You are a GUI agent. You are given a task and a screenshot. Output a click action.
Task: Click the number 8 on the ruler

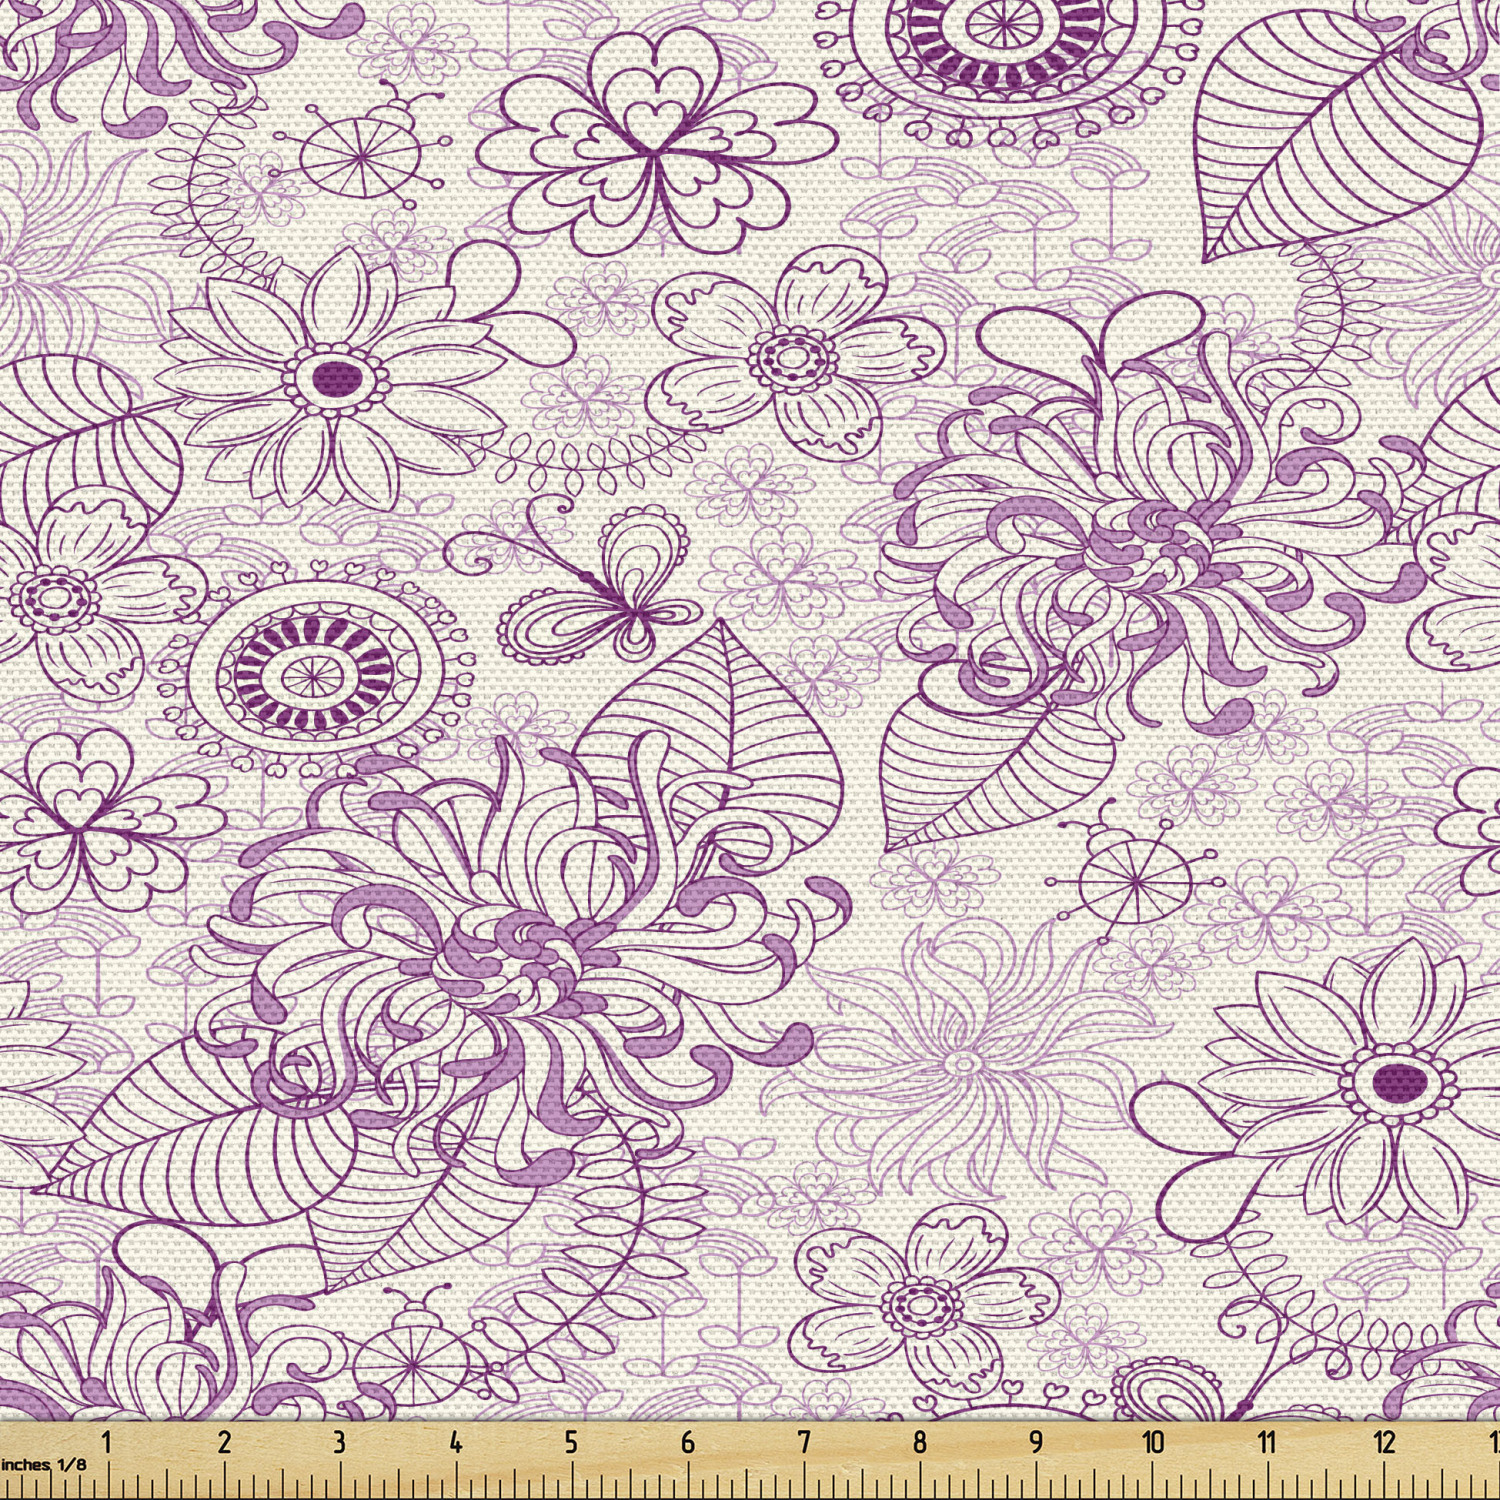920,1442
